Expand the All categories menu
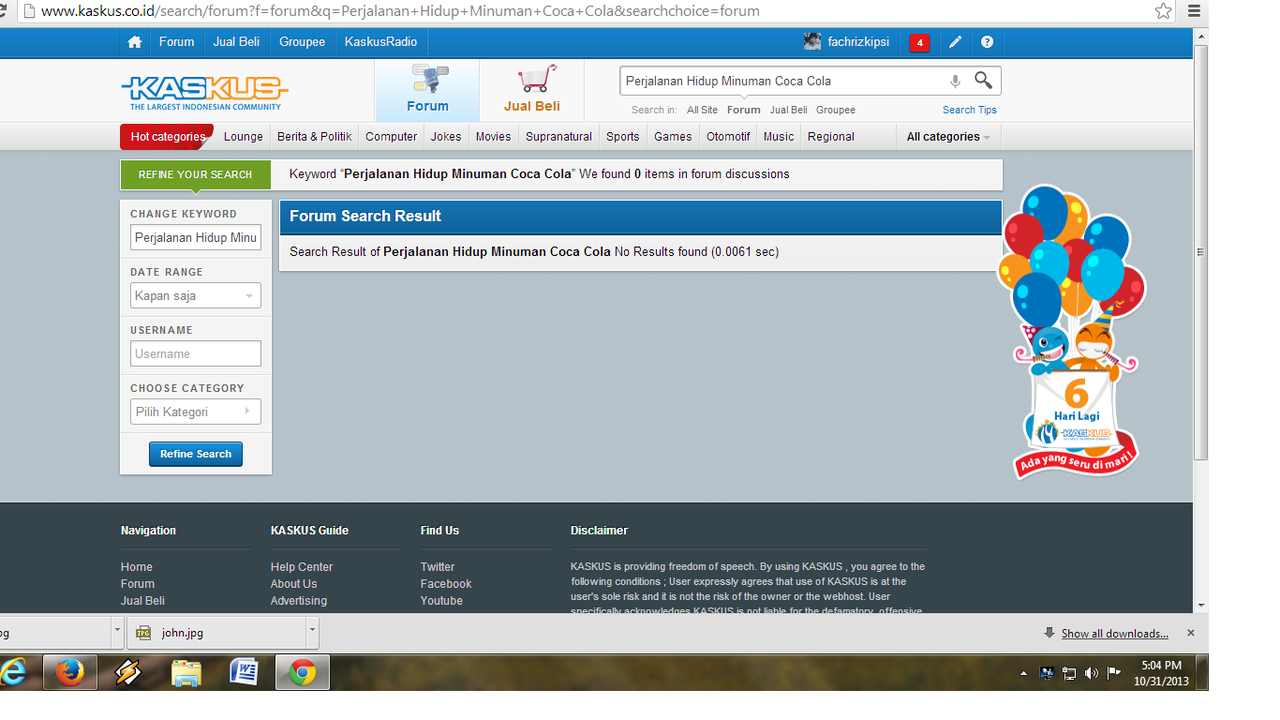This screenshot has width=1280, height=720. coord(948,137)
